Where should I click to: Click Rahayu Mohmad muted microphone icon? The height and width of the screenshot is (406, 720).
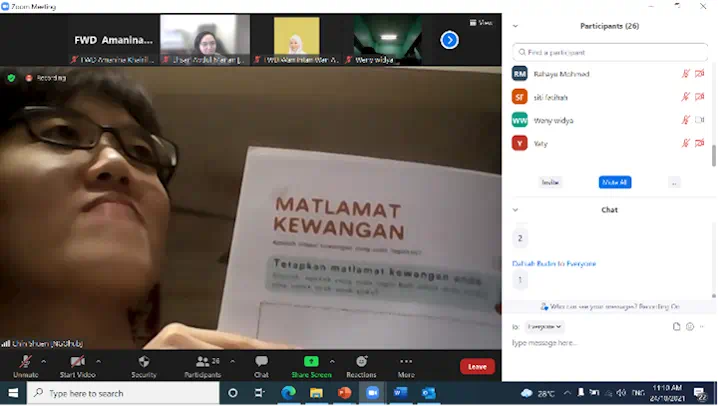point(686,73)
